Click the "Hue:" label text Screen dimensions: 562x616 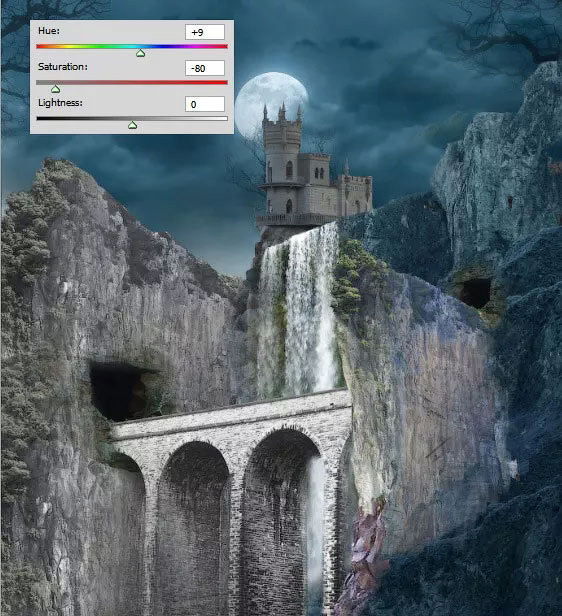pyautogui.click(x=49, y=31)
